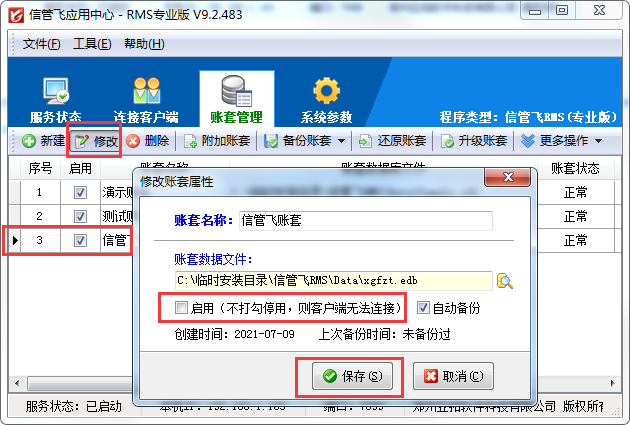Viewport: 630px width, 425px height.
Task: Open the 文件(F) menu
Action: 41,44
